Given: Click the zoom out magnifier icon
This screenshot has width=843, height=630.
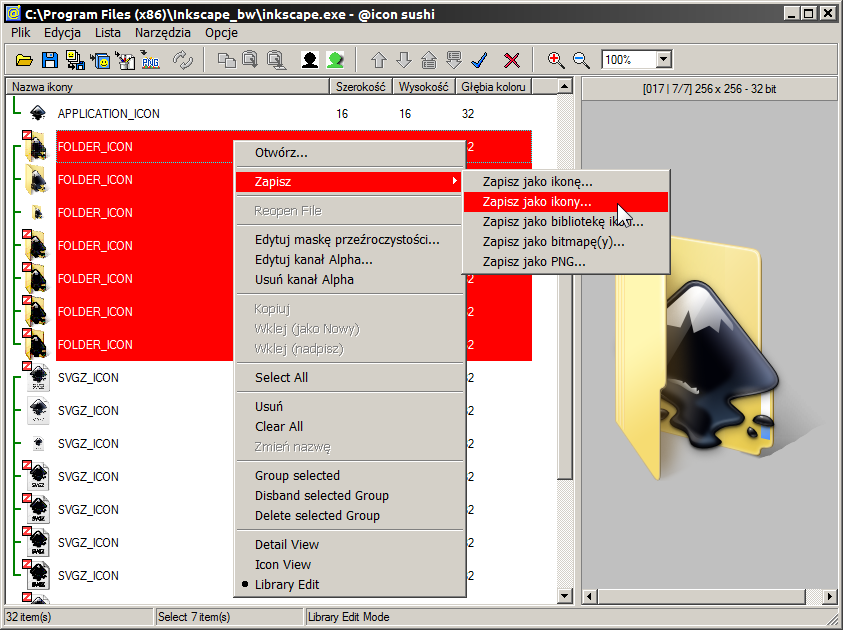Looking at the screenshot, I should (581, 60).
